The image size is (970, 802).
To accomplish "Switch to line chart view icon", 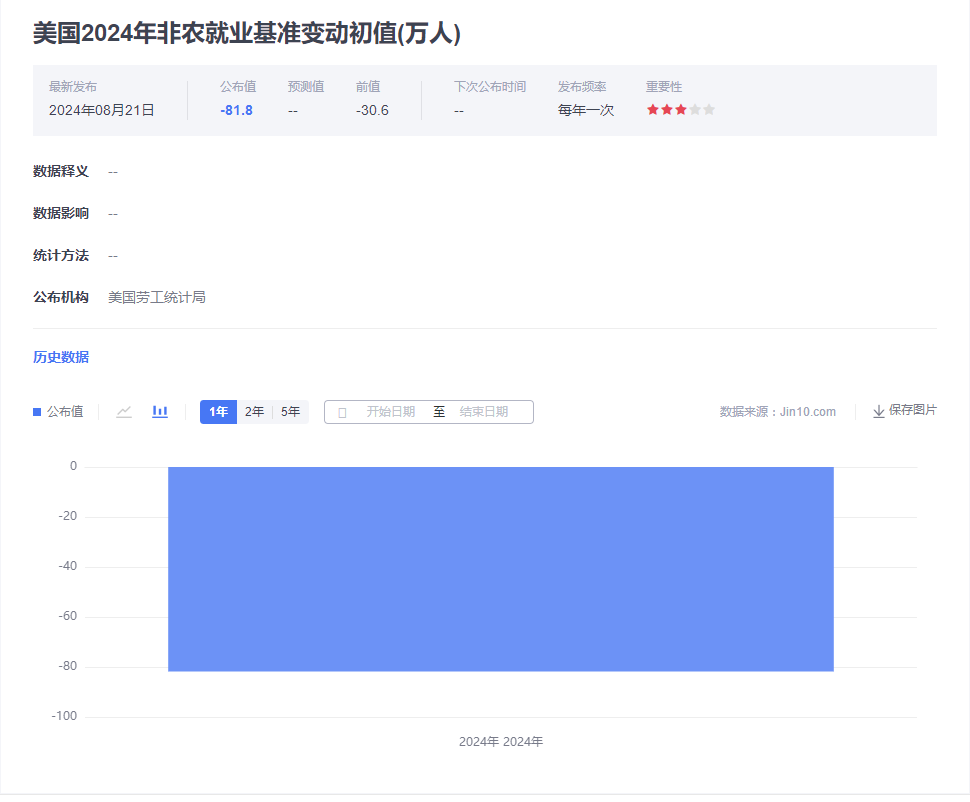I will 124,412.
